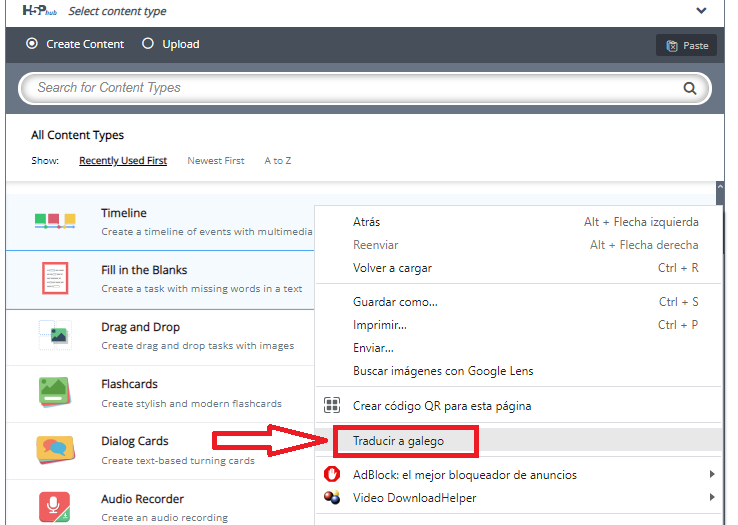Screen dimensions: 738x525
Task: Click the Dialog Cards icon
Action: [x=55, y=449]
